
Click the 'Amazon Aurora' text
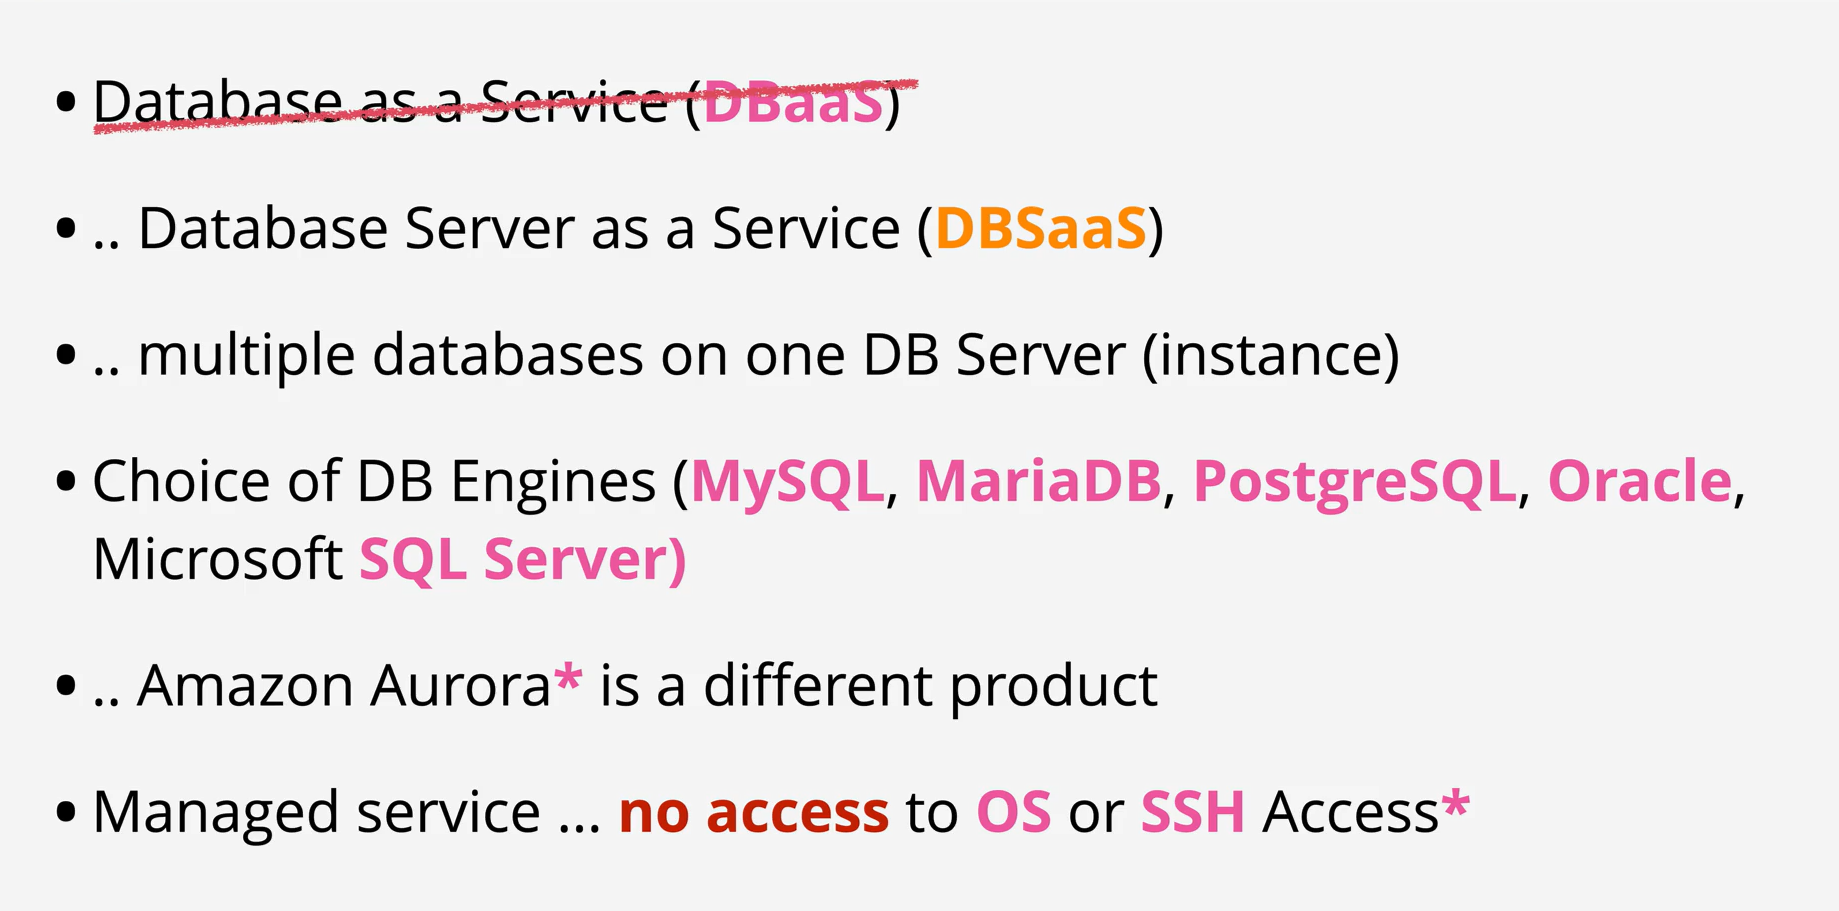coord(345,686)
